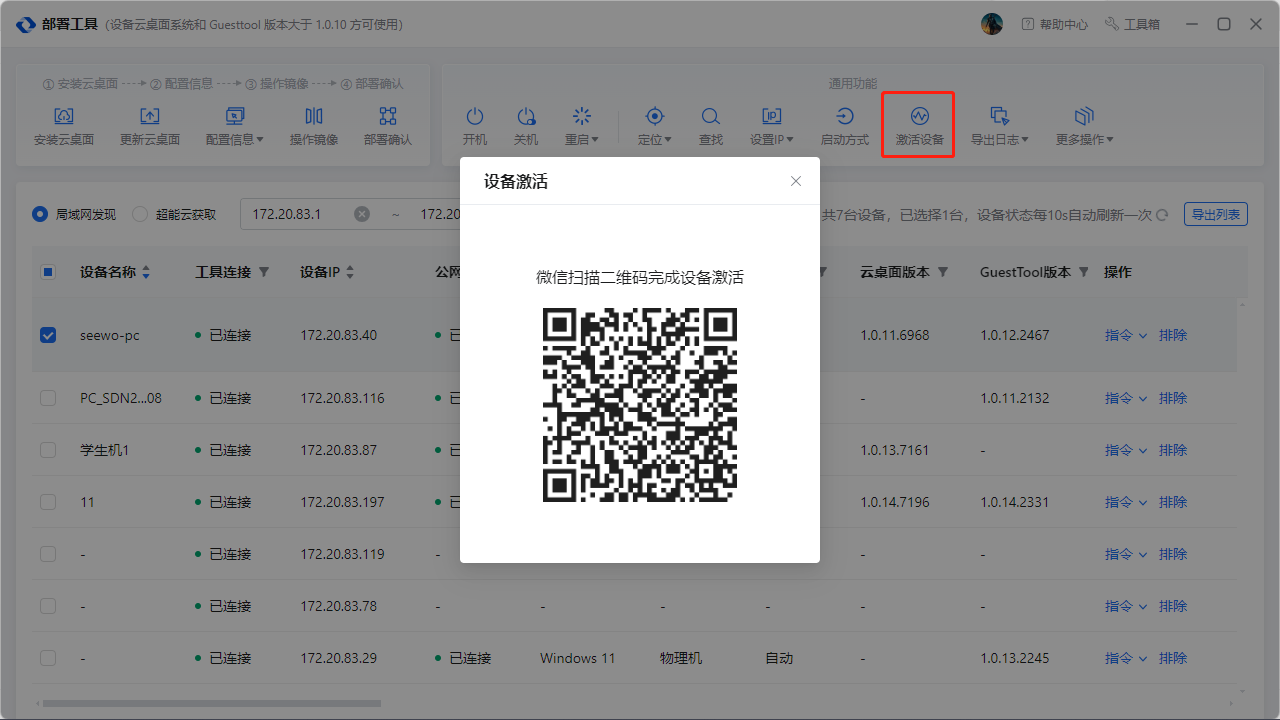The width and height of the screenshot is (1280, 720).
Task: Click the 查找 search icon
Action: (711, 127)
